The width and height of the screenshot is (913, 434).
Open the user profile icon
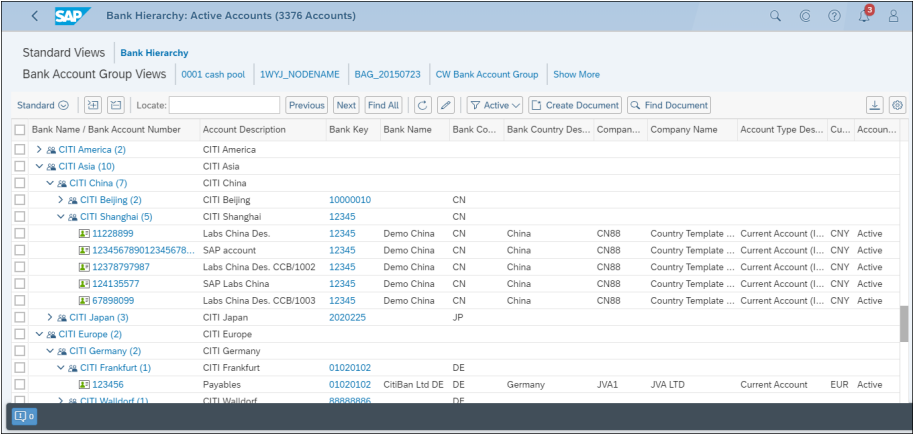(x=893, y=16)
